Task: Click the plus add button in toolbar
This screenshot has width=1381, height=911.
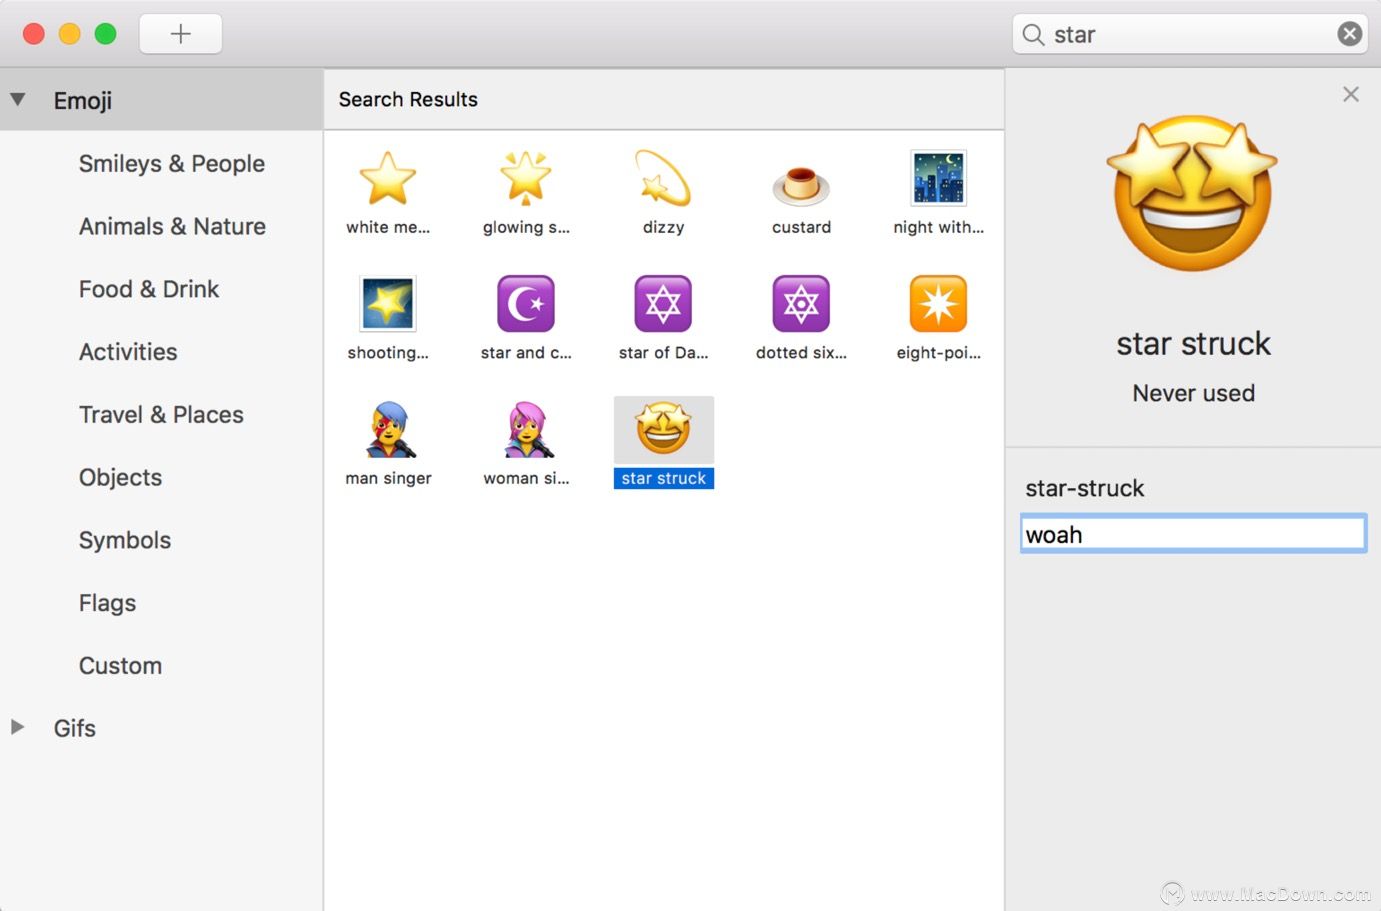Action: (x=181, y=34)
